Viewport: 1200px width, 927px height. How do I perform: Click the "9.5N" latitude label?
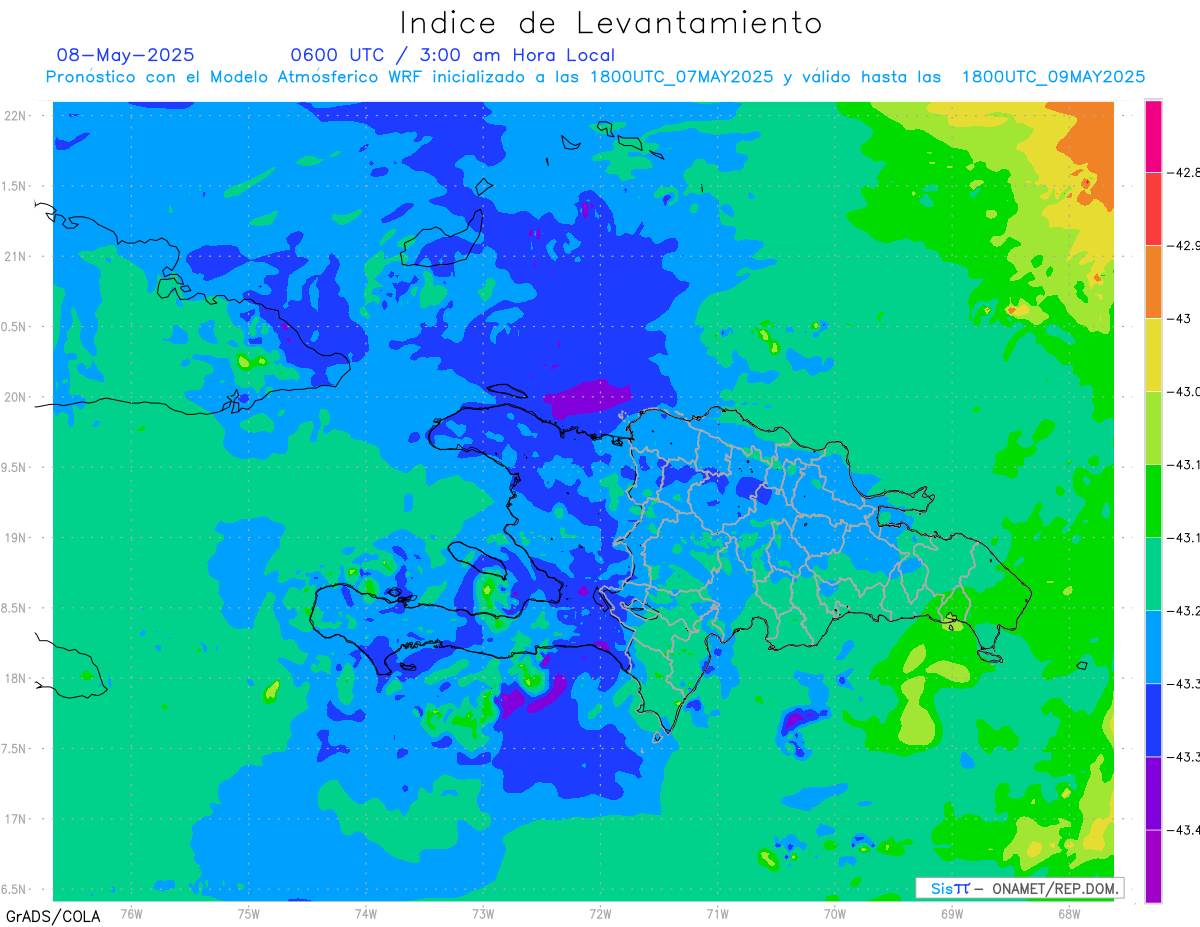coord(14,467)
